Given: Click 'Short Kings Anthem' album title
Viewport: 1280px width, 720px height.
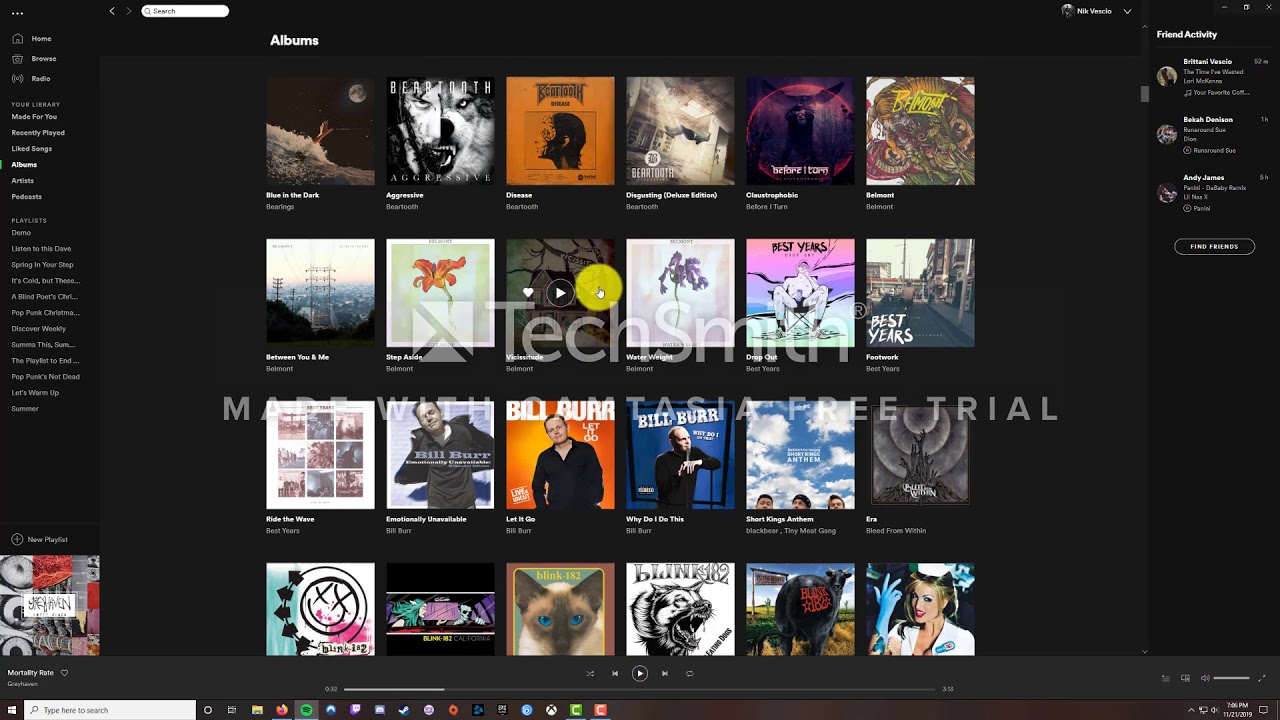Looking at the screenshot, I should click(x=780, y=520).
